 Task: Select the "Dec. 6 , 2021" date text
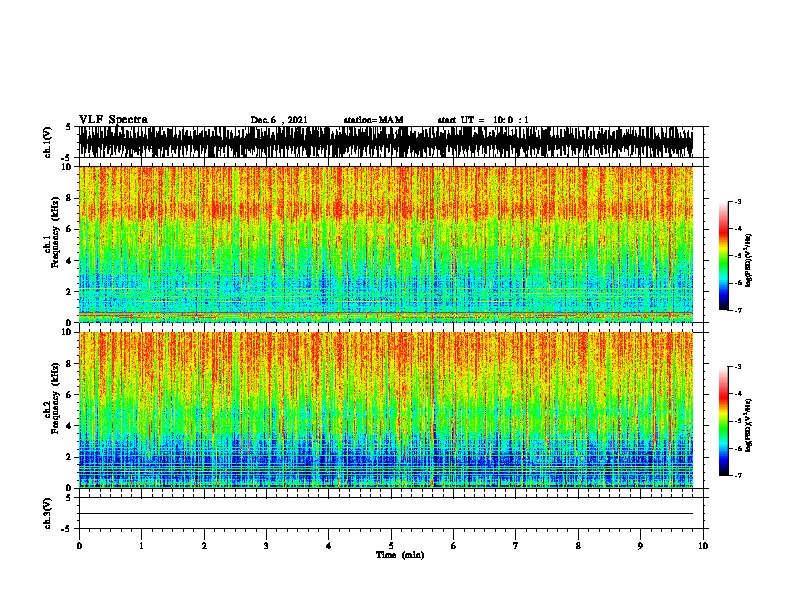(279, 120)
